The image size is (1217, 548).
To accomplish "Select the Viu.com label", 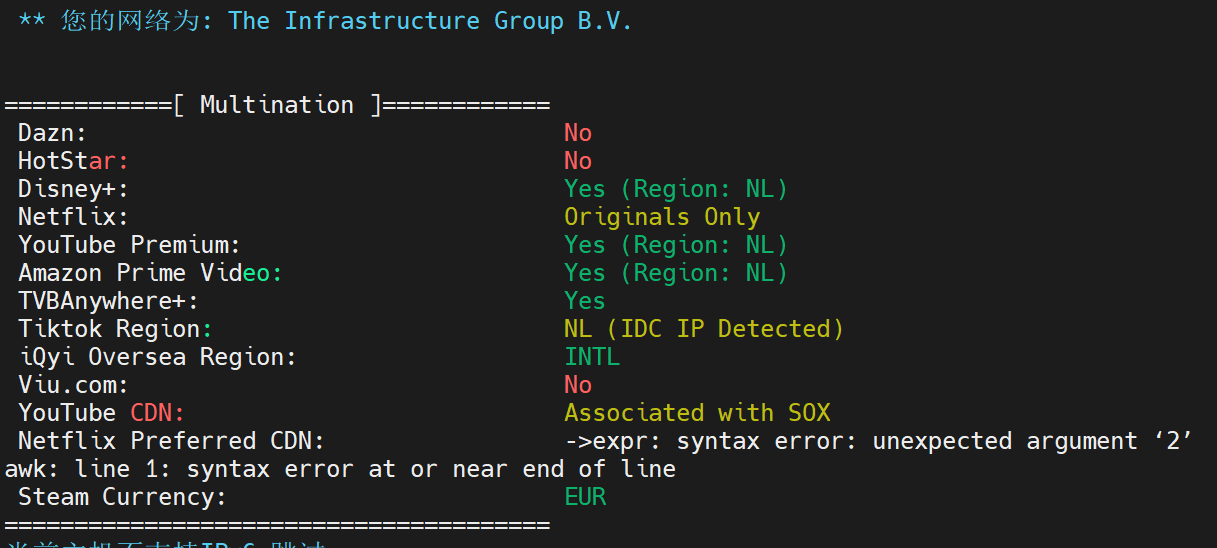I will tap(74, 385).
